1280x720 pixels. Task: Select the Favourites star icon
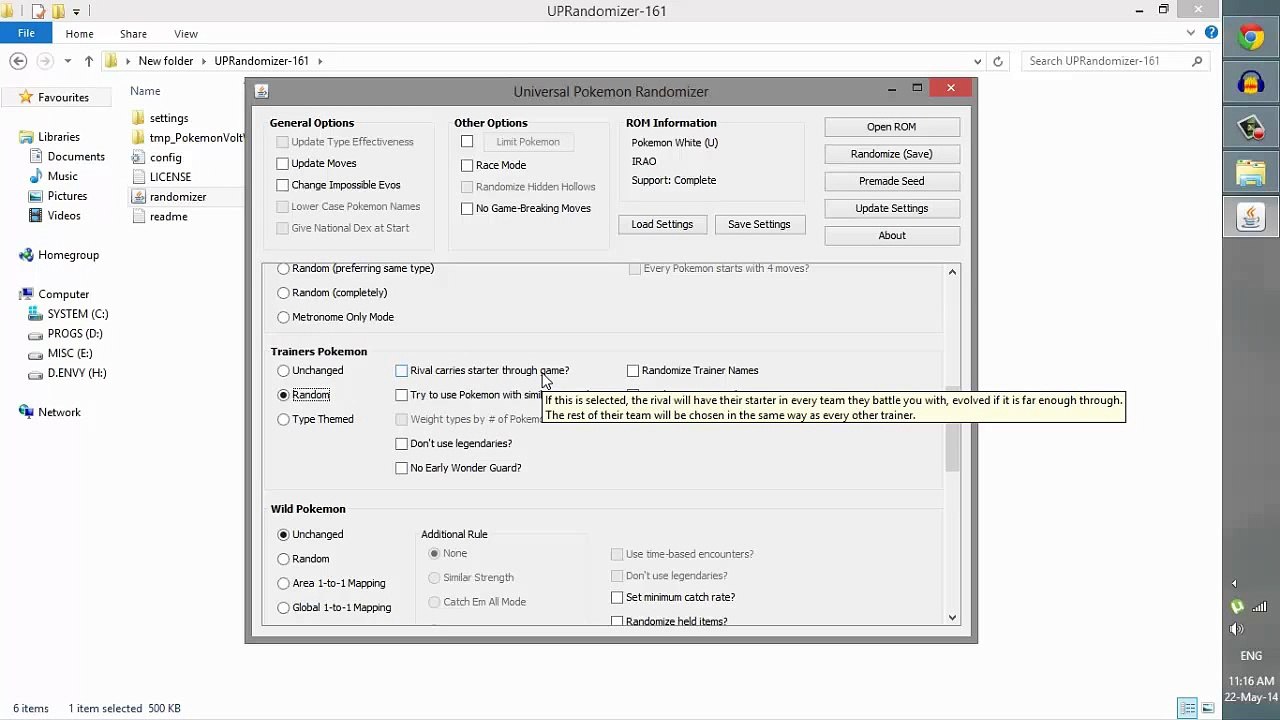point(26,97)
